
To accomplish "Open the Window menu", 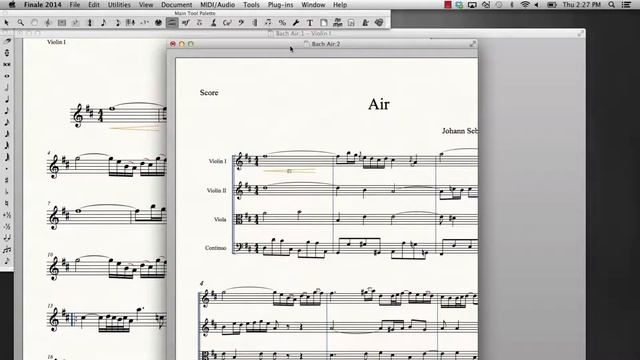I will click(x=313, y=5).
